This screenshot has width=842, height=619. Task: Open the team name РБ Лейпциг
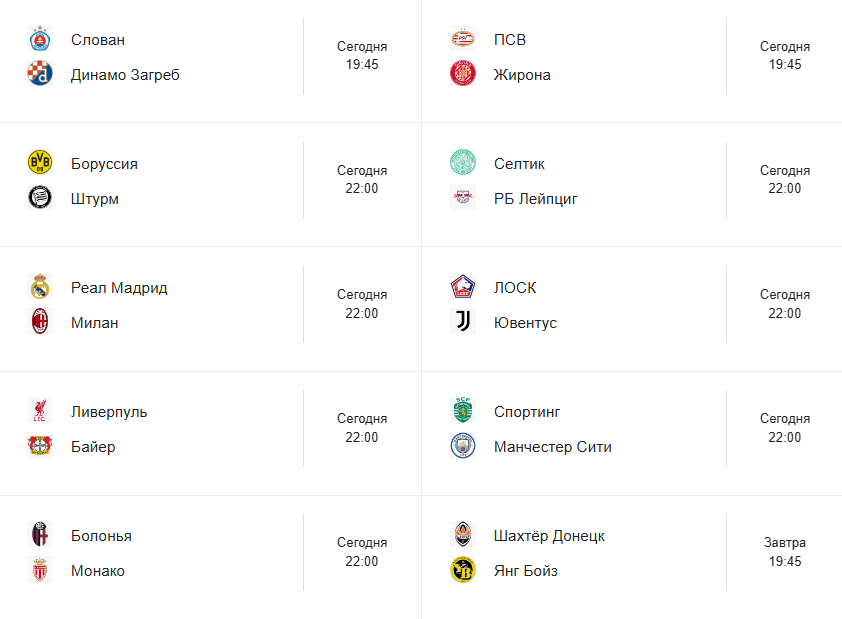[535, 199]
